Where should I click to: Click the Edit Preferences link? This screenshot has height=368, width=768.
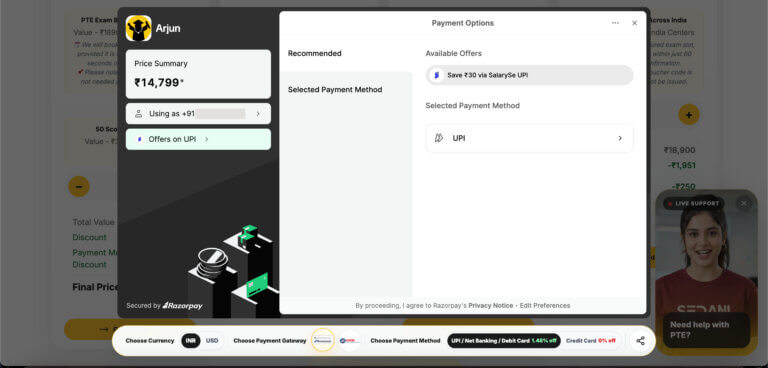point(545,305)
